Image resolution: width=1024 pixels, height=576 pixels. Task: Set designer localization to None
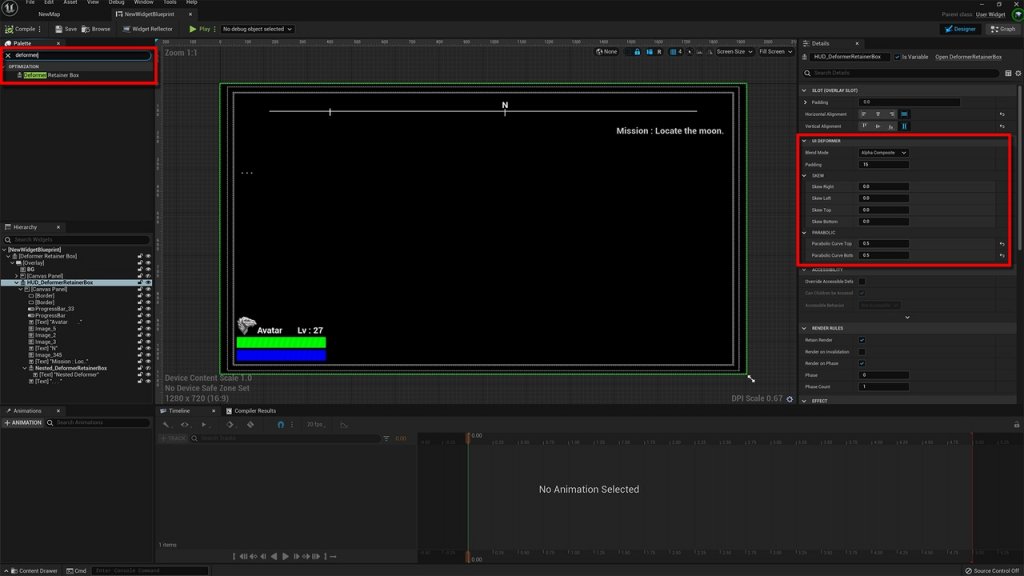point(607,52)
